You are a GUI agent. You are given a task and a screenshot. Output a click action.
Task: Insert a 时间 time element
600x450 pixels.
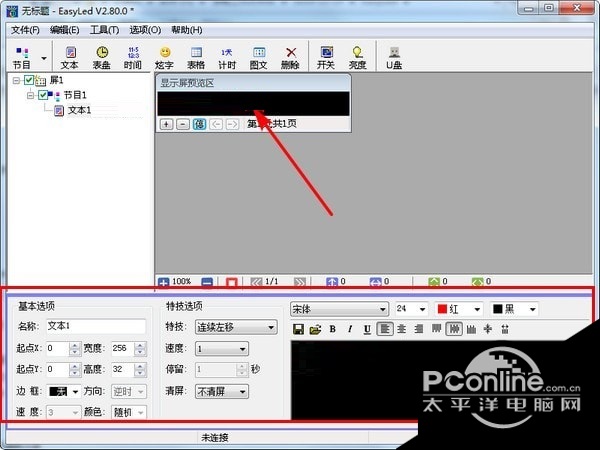click(x=133, y=58)
